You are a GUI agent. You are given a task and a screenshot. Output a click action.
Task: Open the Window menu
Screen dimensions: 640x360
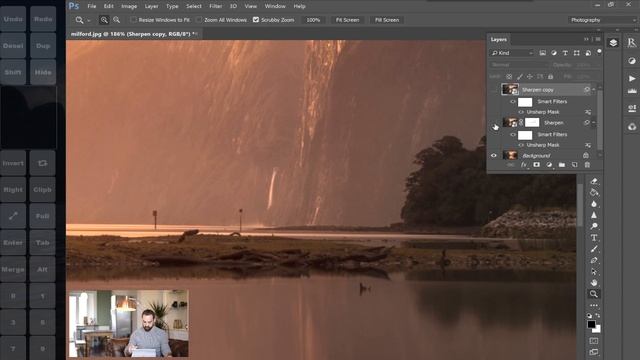pyautogui.click(x=275, y=6)
